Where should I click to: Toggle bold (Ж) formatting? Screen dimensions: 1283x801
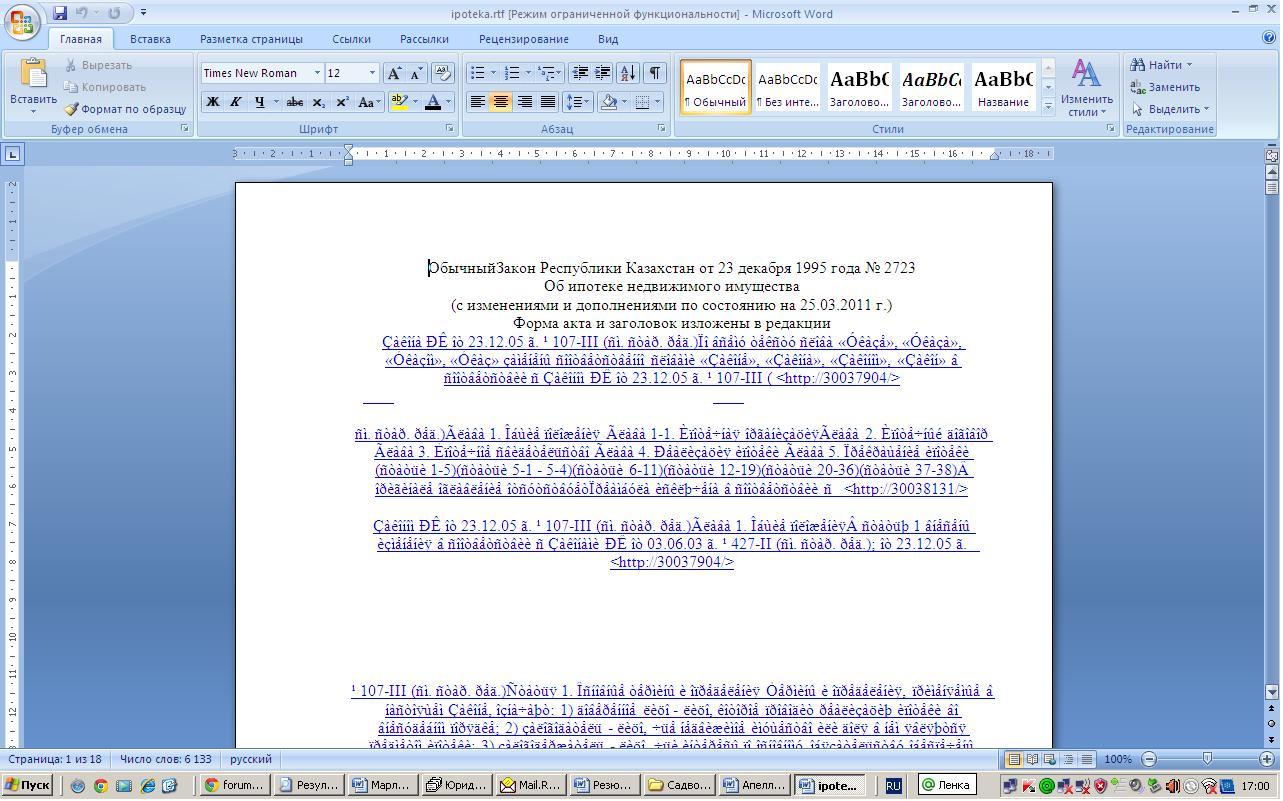click(x=212, y=102)
